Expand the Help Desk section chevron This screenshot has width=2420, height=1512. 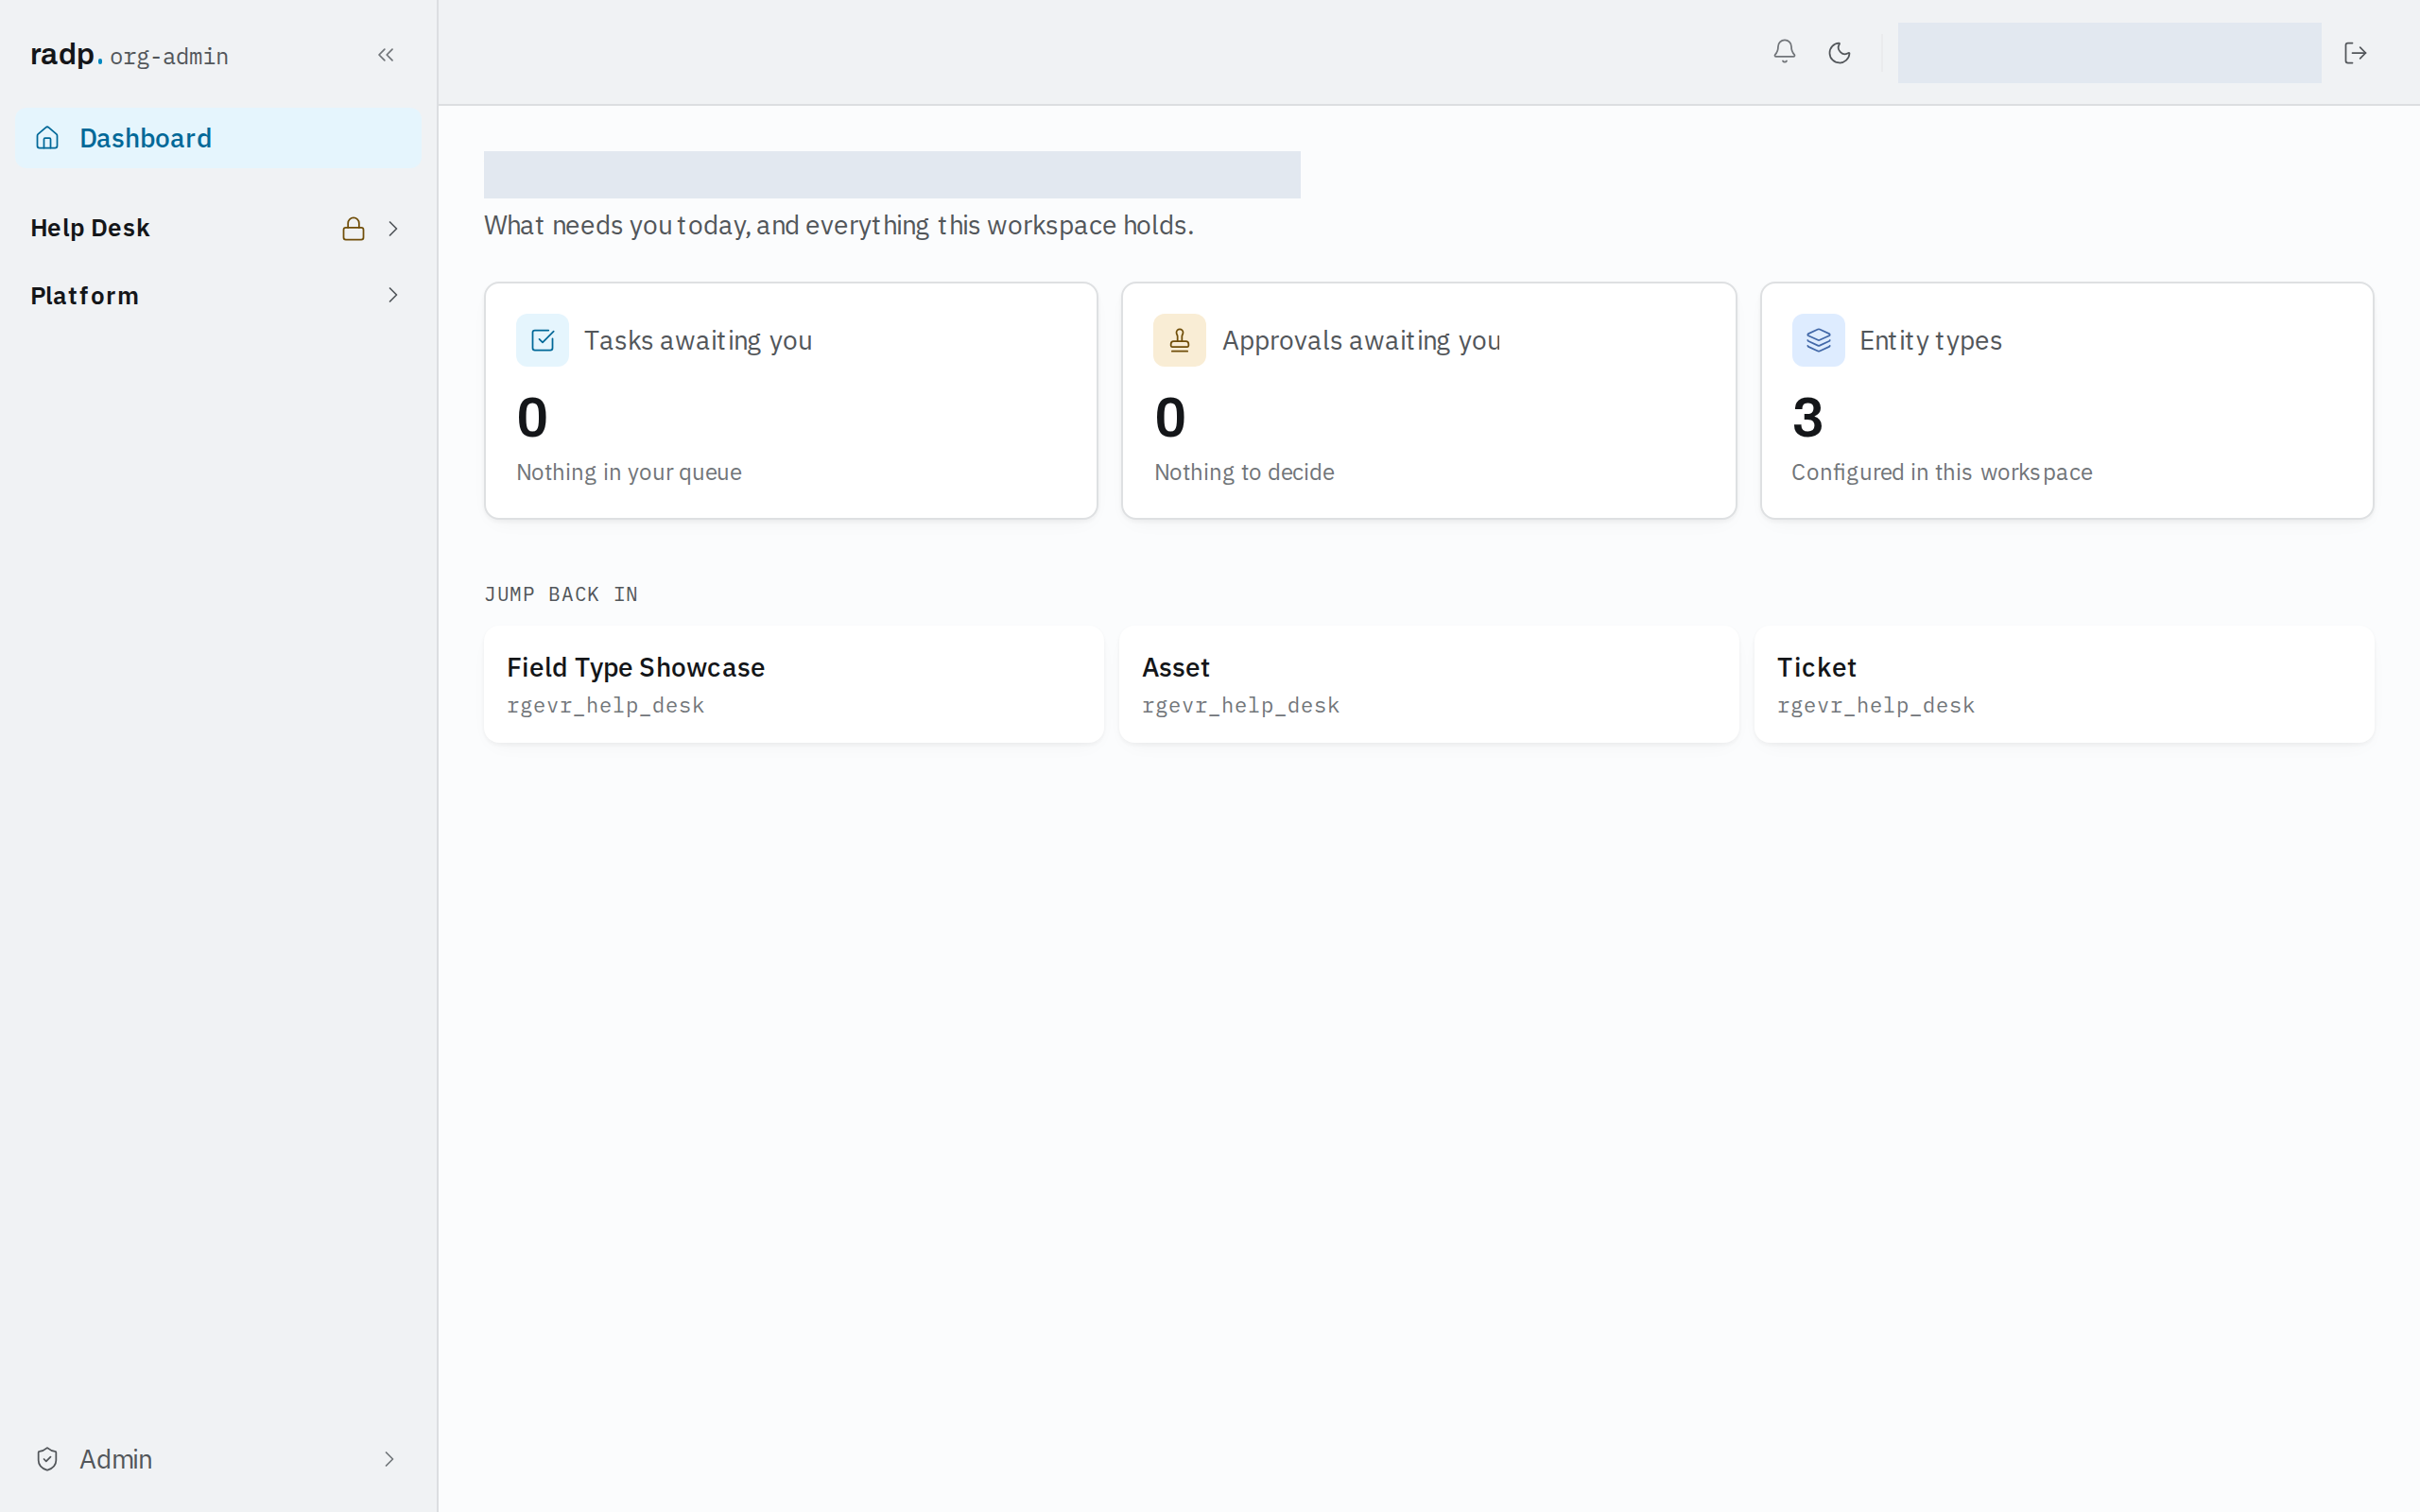click(393, 229)
